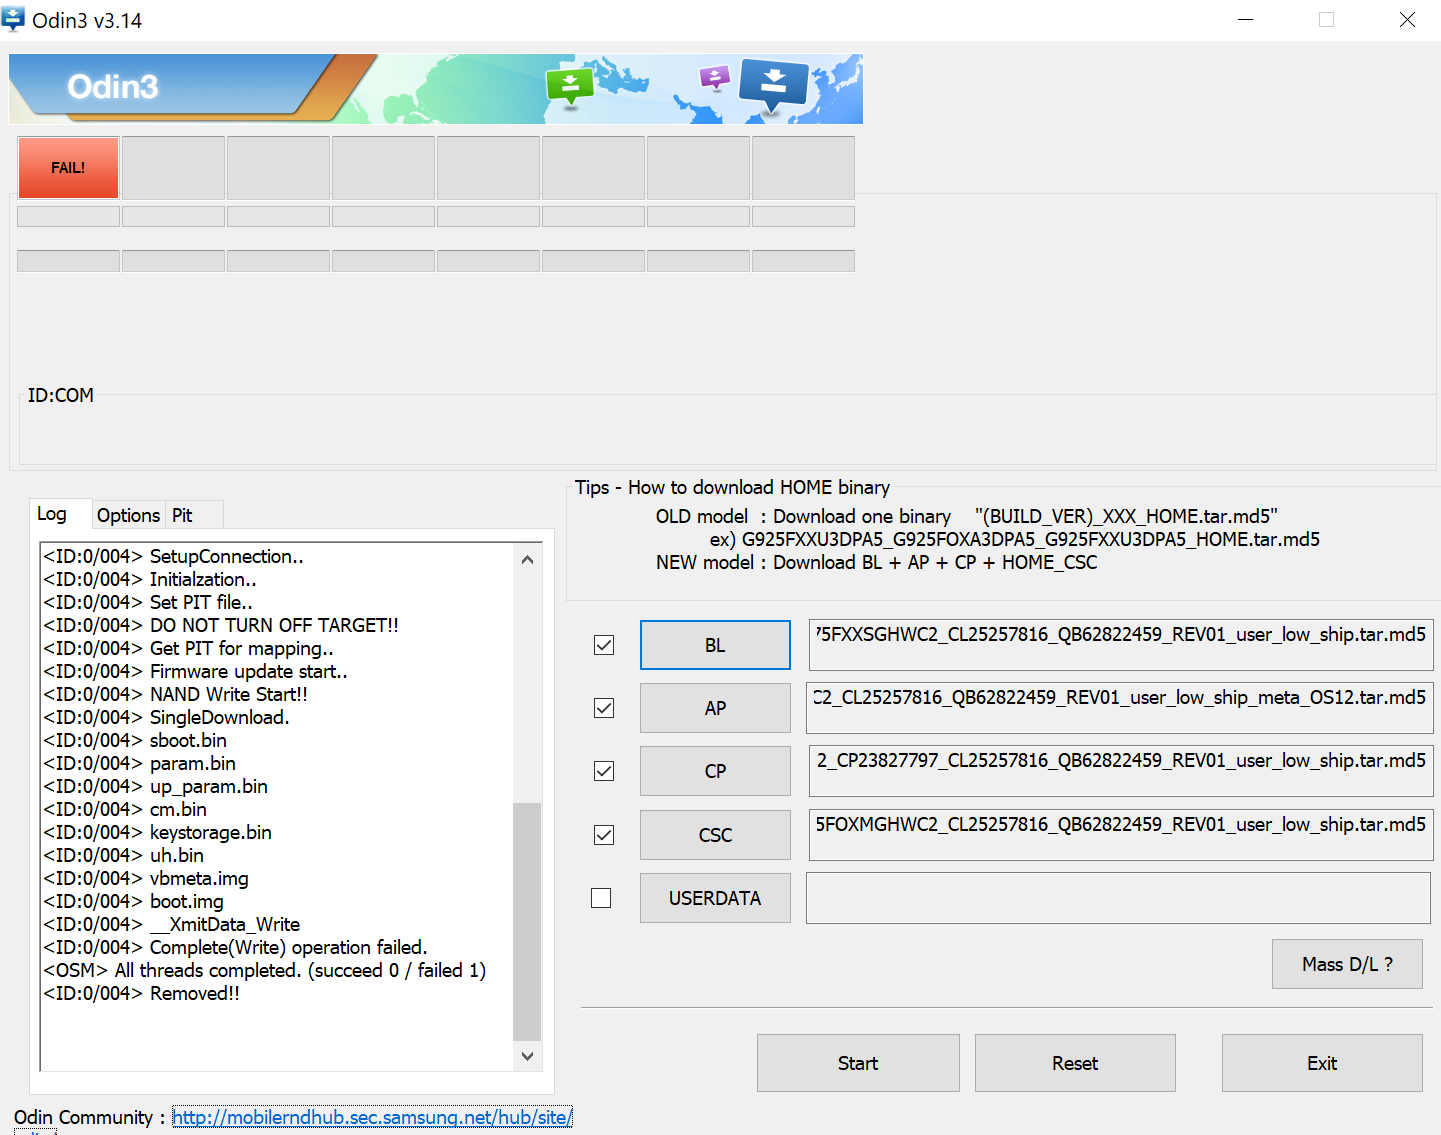This screenshot has width=1441, height=1135.
Task: Click the AP file path field
Action: point(1119,708)
